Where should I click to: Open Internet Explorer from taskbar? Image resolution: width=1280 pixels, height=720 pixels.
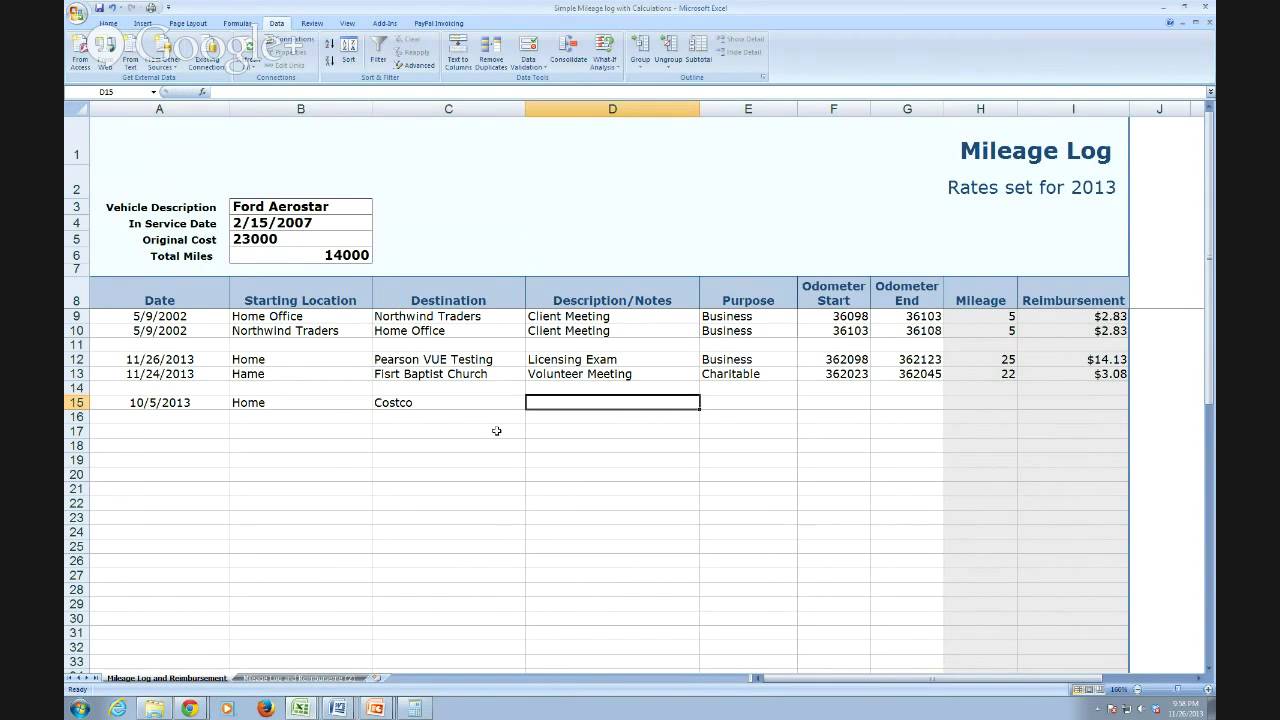click(x=118, y=709)
